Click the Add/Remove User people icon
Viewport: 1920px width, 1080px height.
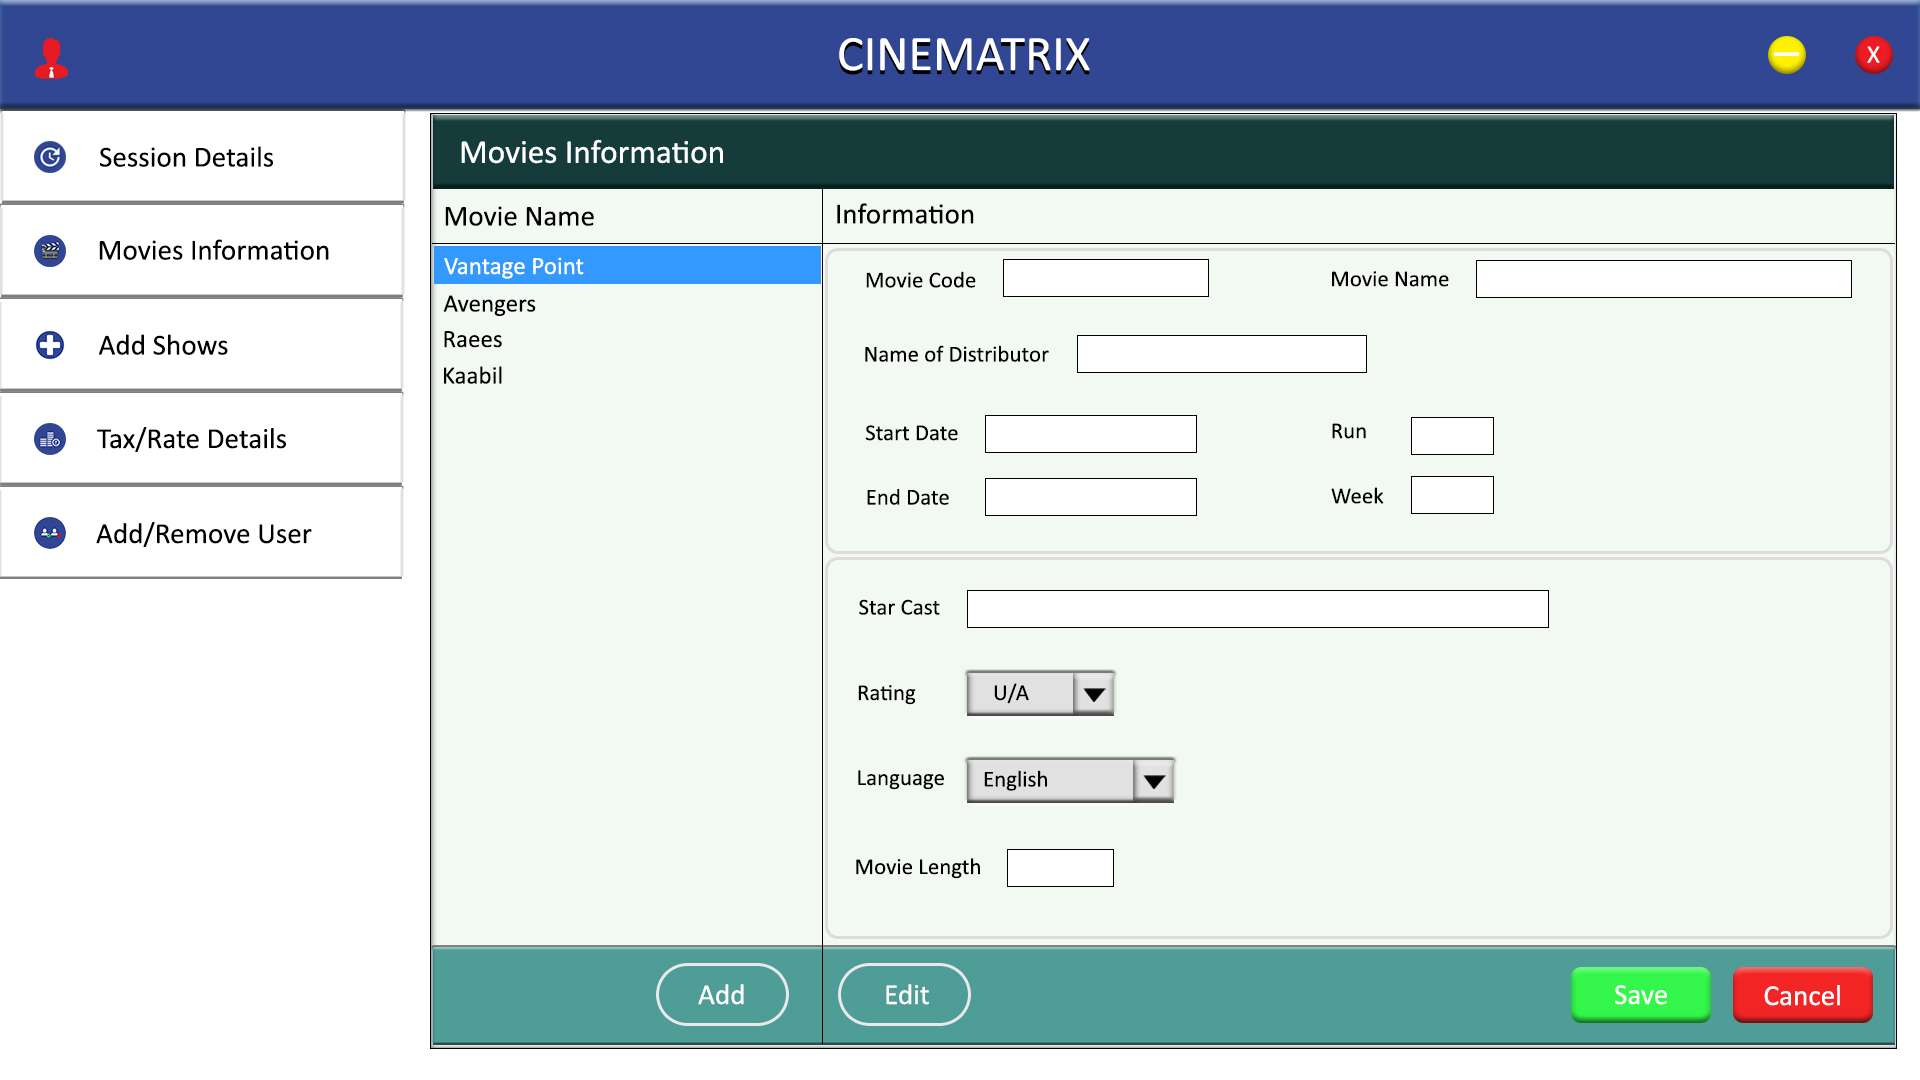point(50,533)
